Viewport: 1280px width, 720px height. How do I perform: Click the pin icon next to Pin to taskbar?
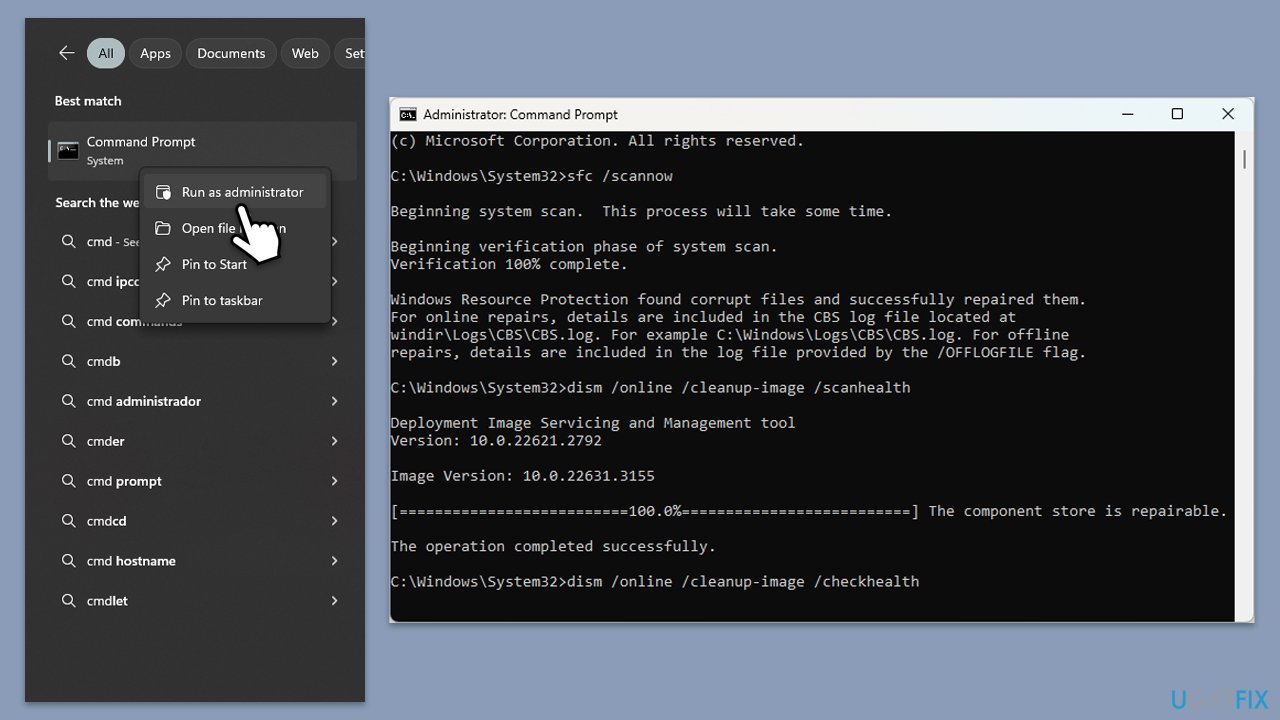162,300
